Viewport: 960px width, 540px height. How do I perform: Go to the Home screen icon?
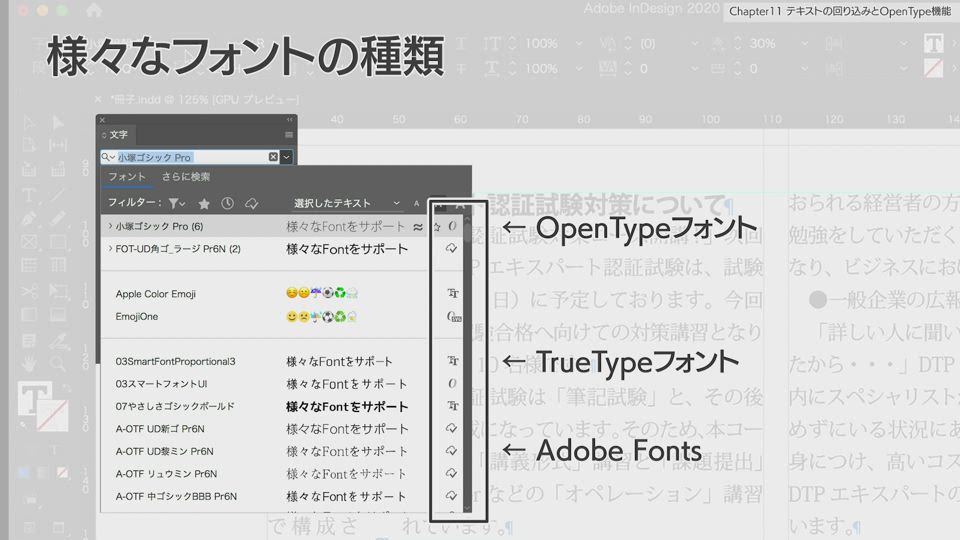coord(94,10)
